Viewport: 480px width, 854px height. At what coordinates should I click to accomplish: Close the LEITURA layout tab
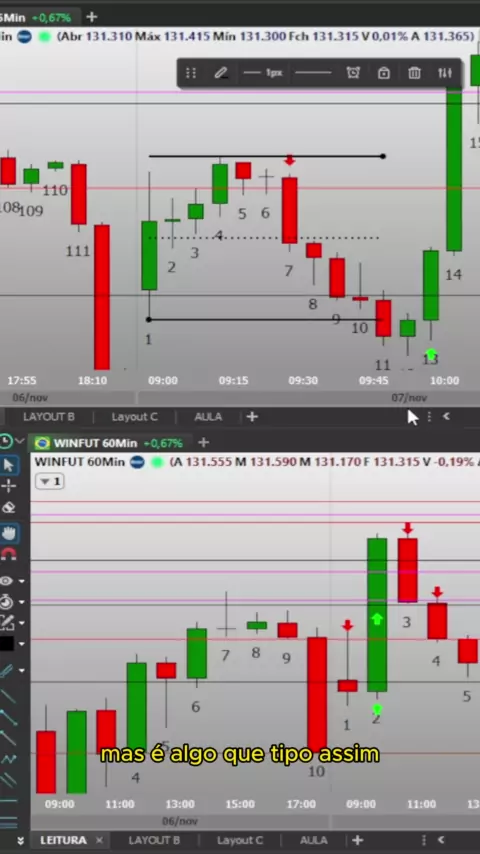tap(99, 840)
